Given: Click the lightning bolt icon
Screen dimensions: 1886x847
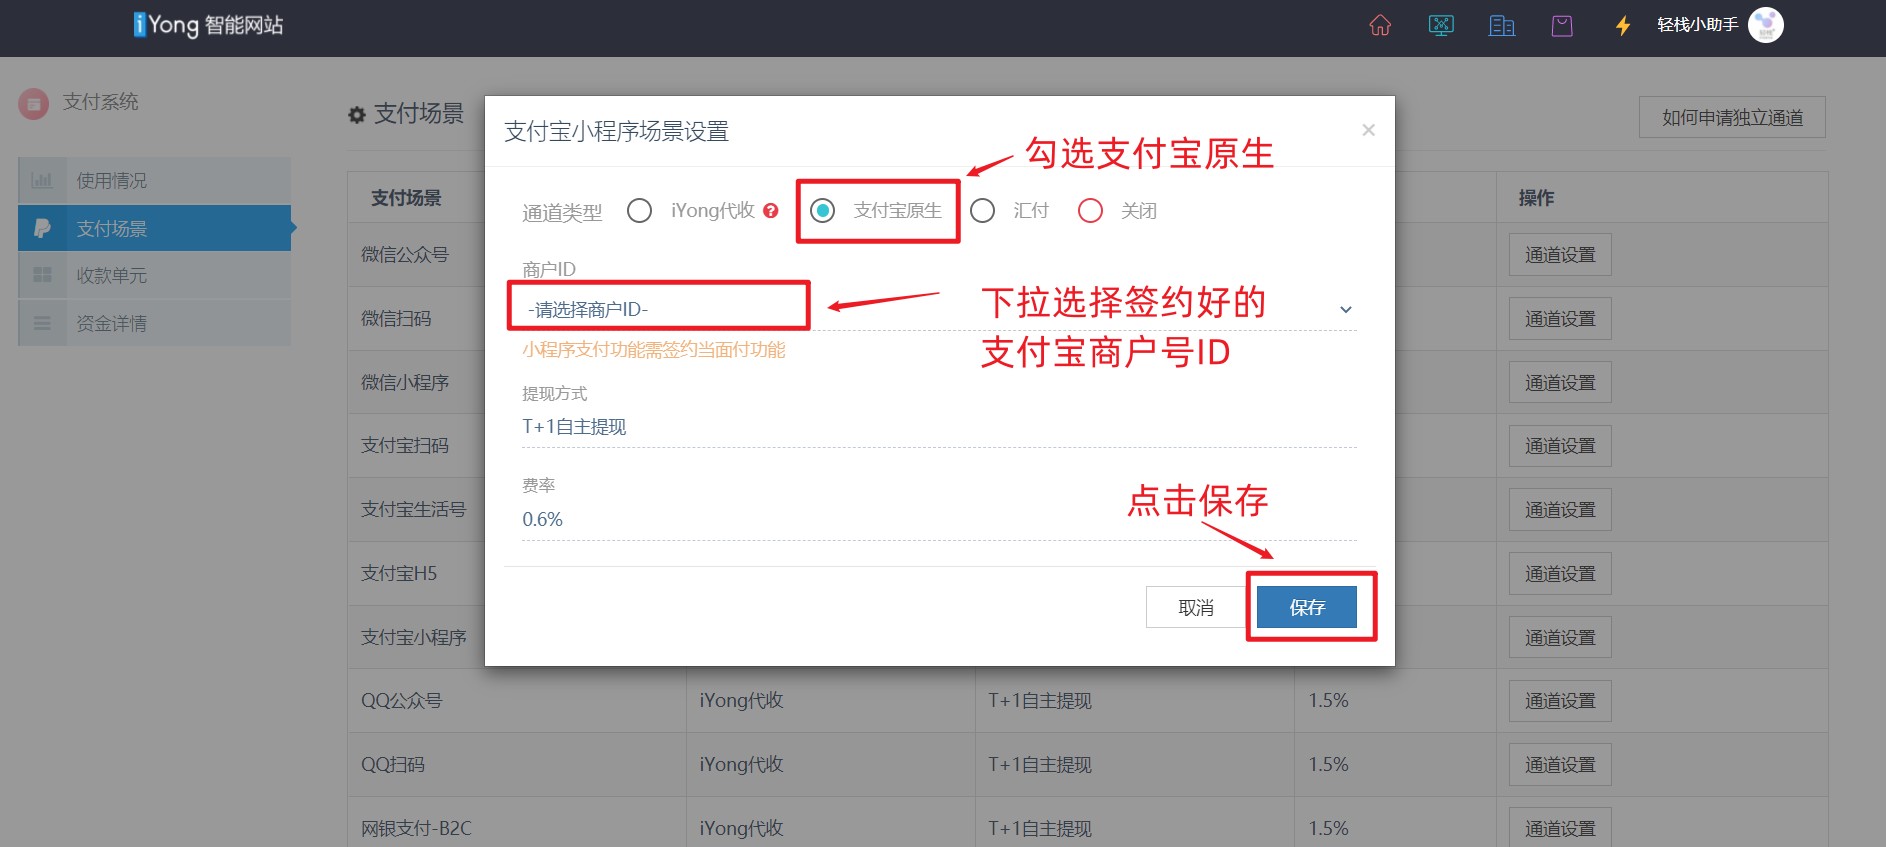Looking at the screenshot, I should coord(1623,25).
